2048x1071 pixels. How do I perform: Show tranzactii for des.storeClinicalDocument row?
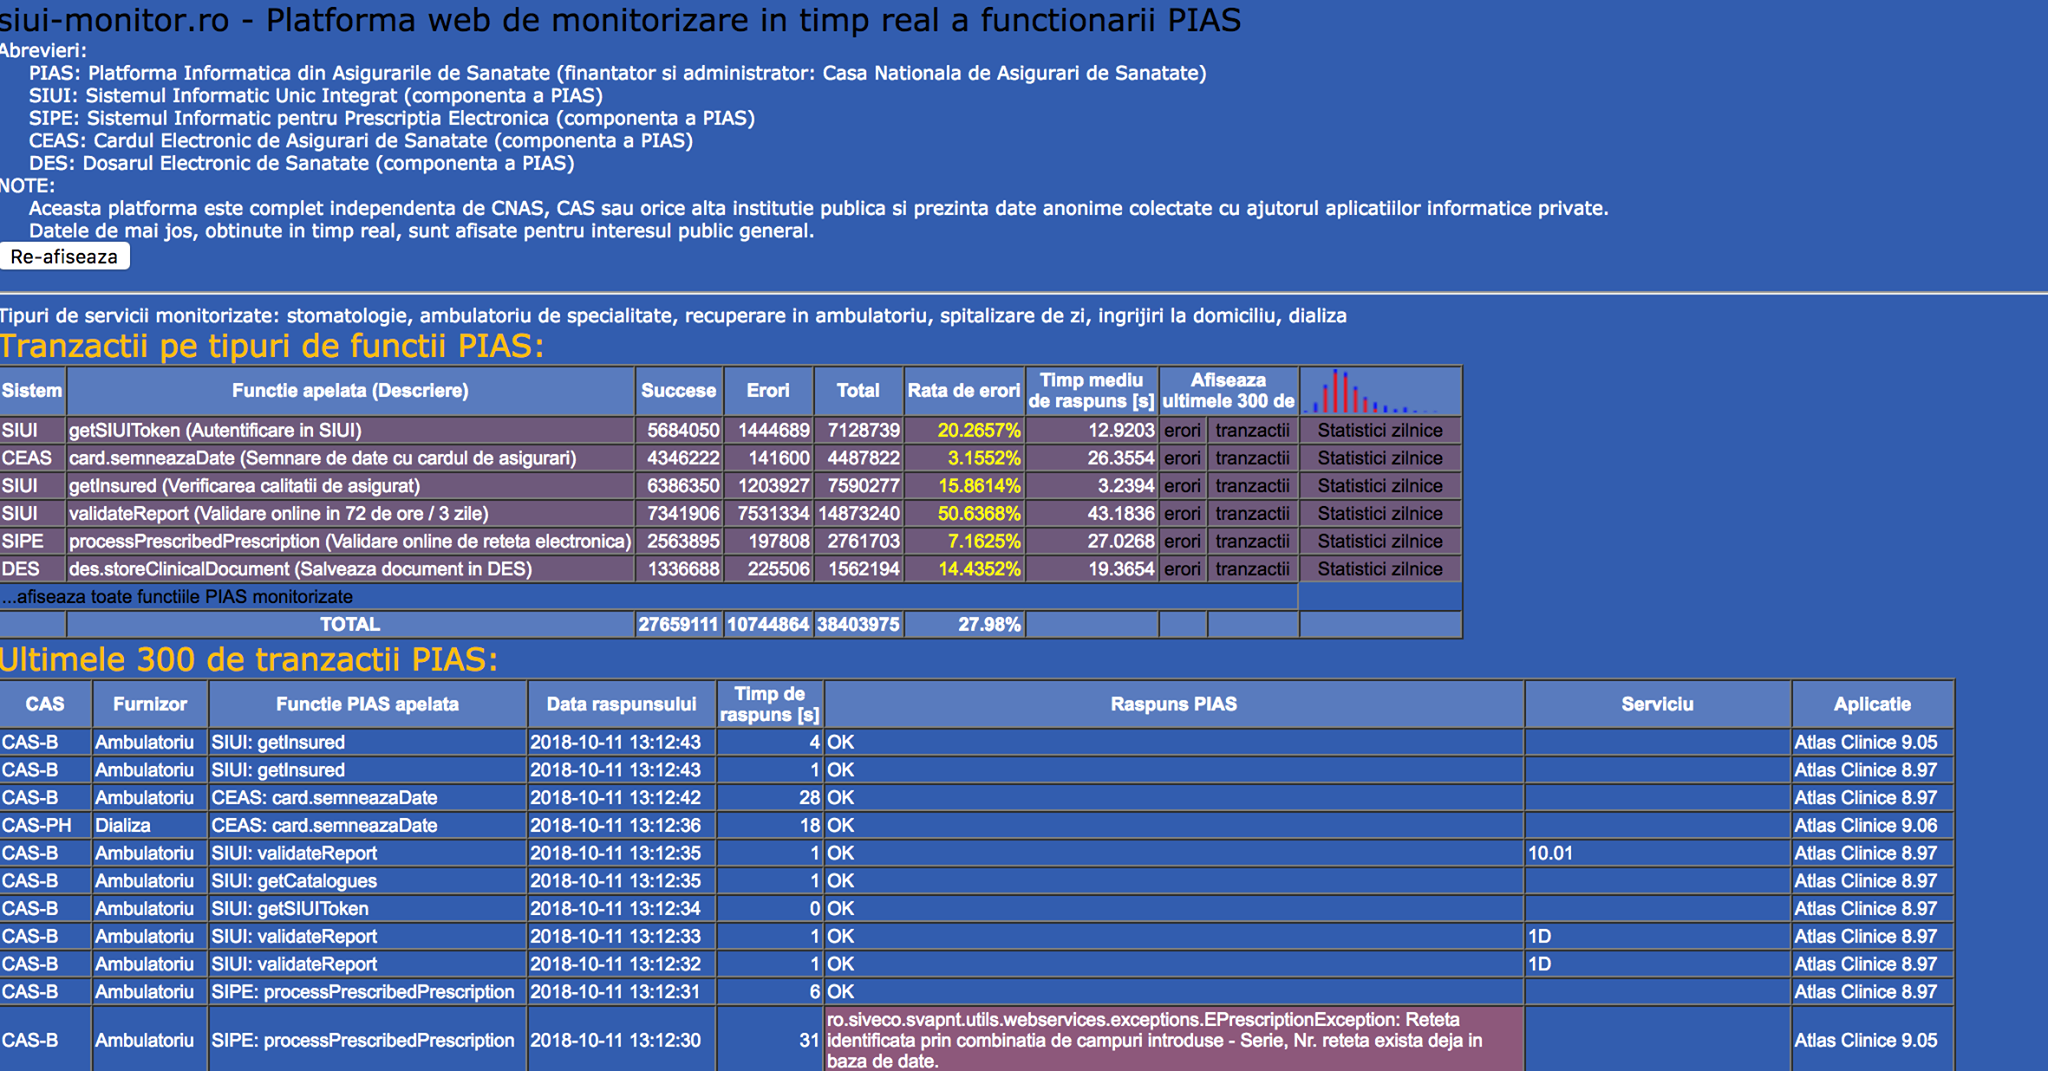click(1252, 569)
